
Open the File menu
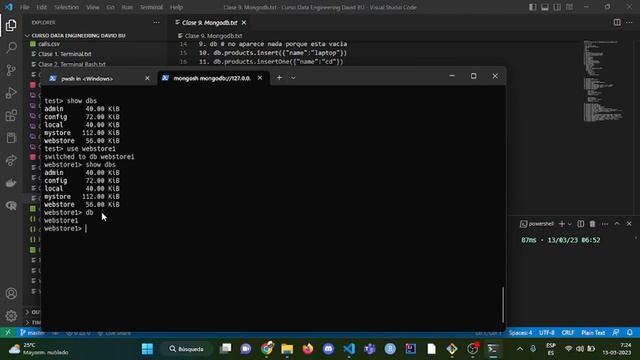24,7
